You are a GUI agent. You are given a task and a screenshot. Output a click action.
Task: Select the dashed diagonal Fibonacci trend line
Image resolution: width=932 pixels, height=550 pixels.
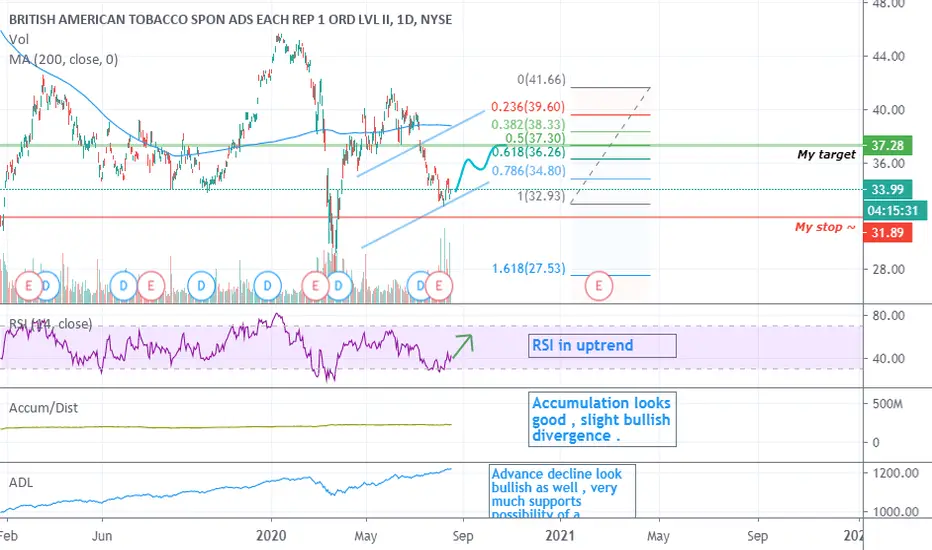[610, 146]
